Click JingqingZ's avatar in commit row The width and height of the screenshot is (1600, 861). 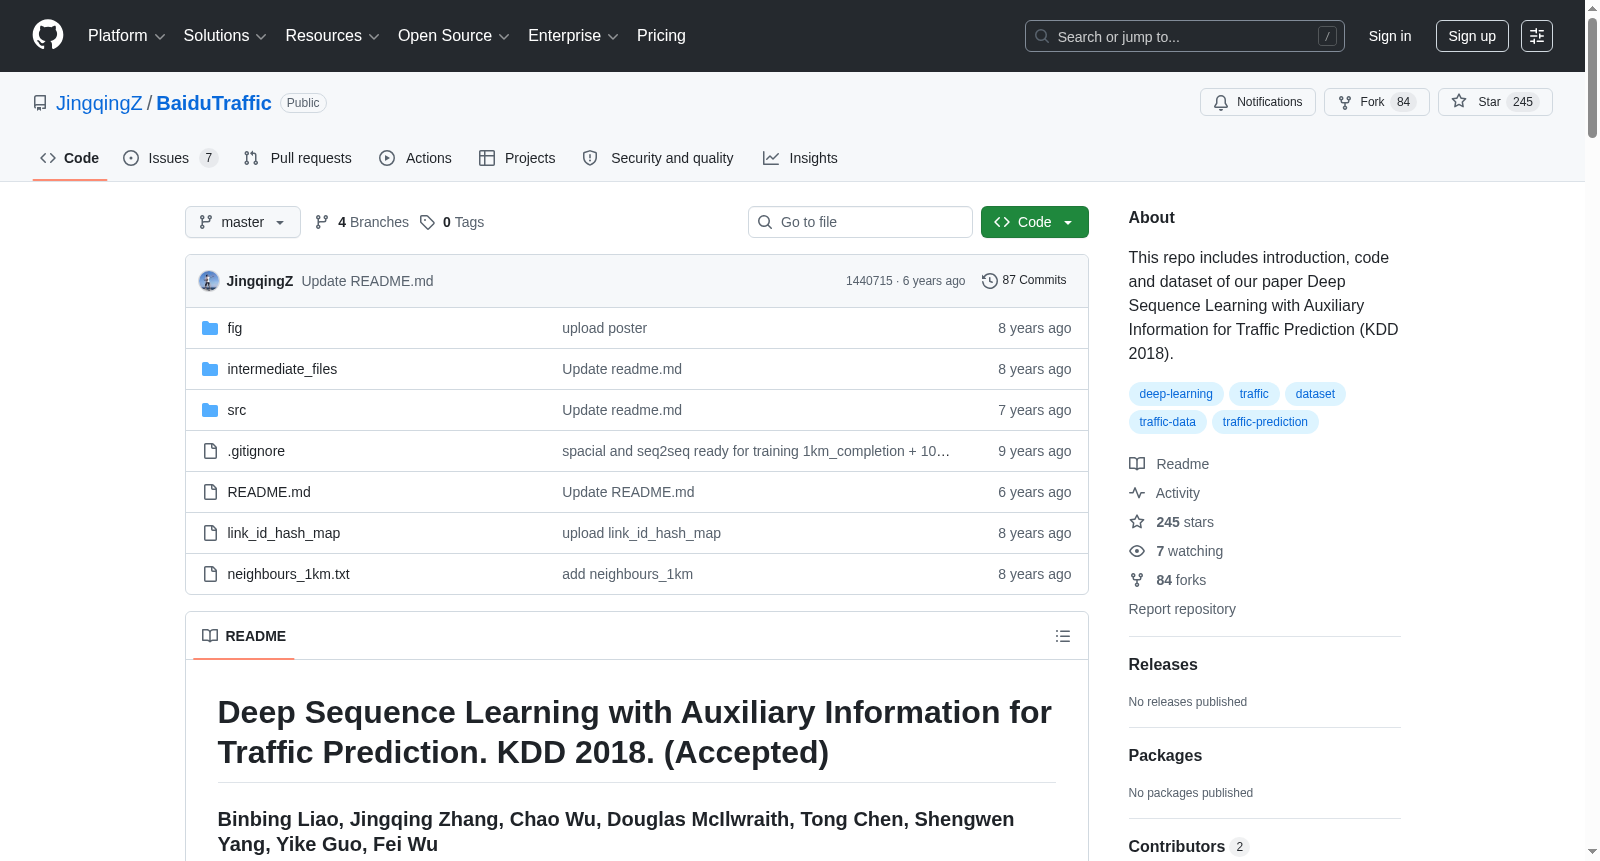click(x=209, y=281)
